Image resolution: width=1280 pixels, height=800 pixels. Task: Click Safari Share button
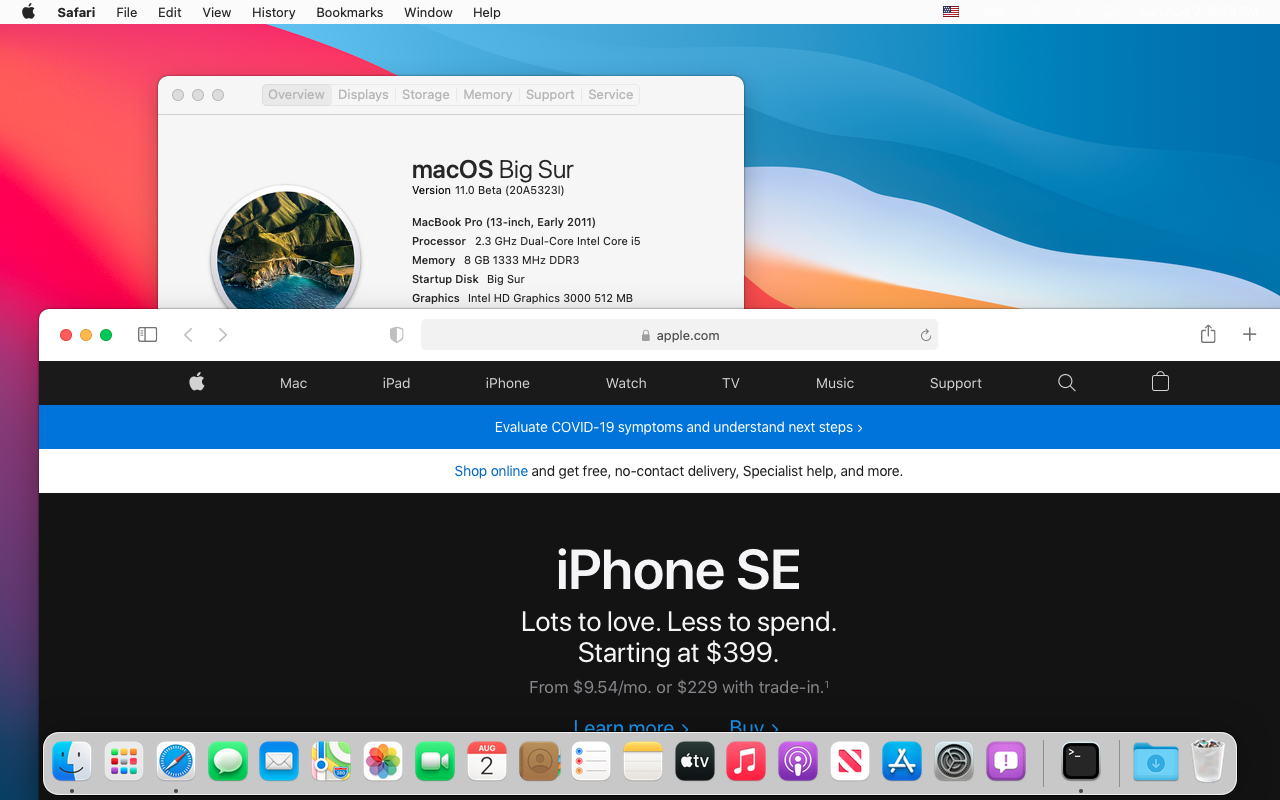(x=1208, y=334)
